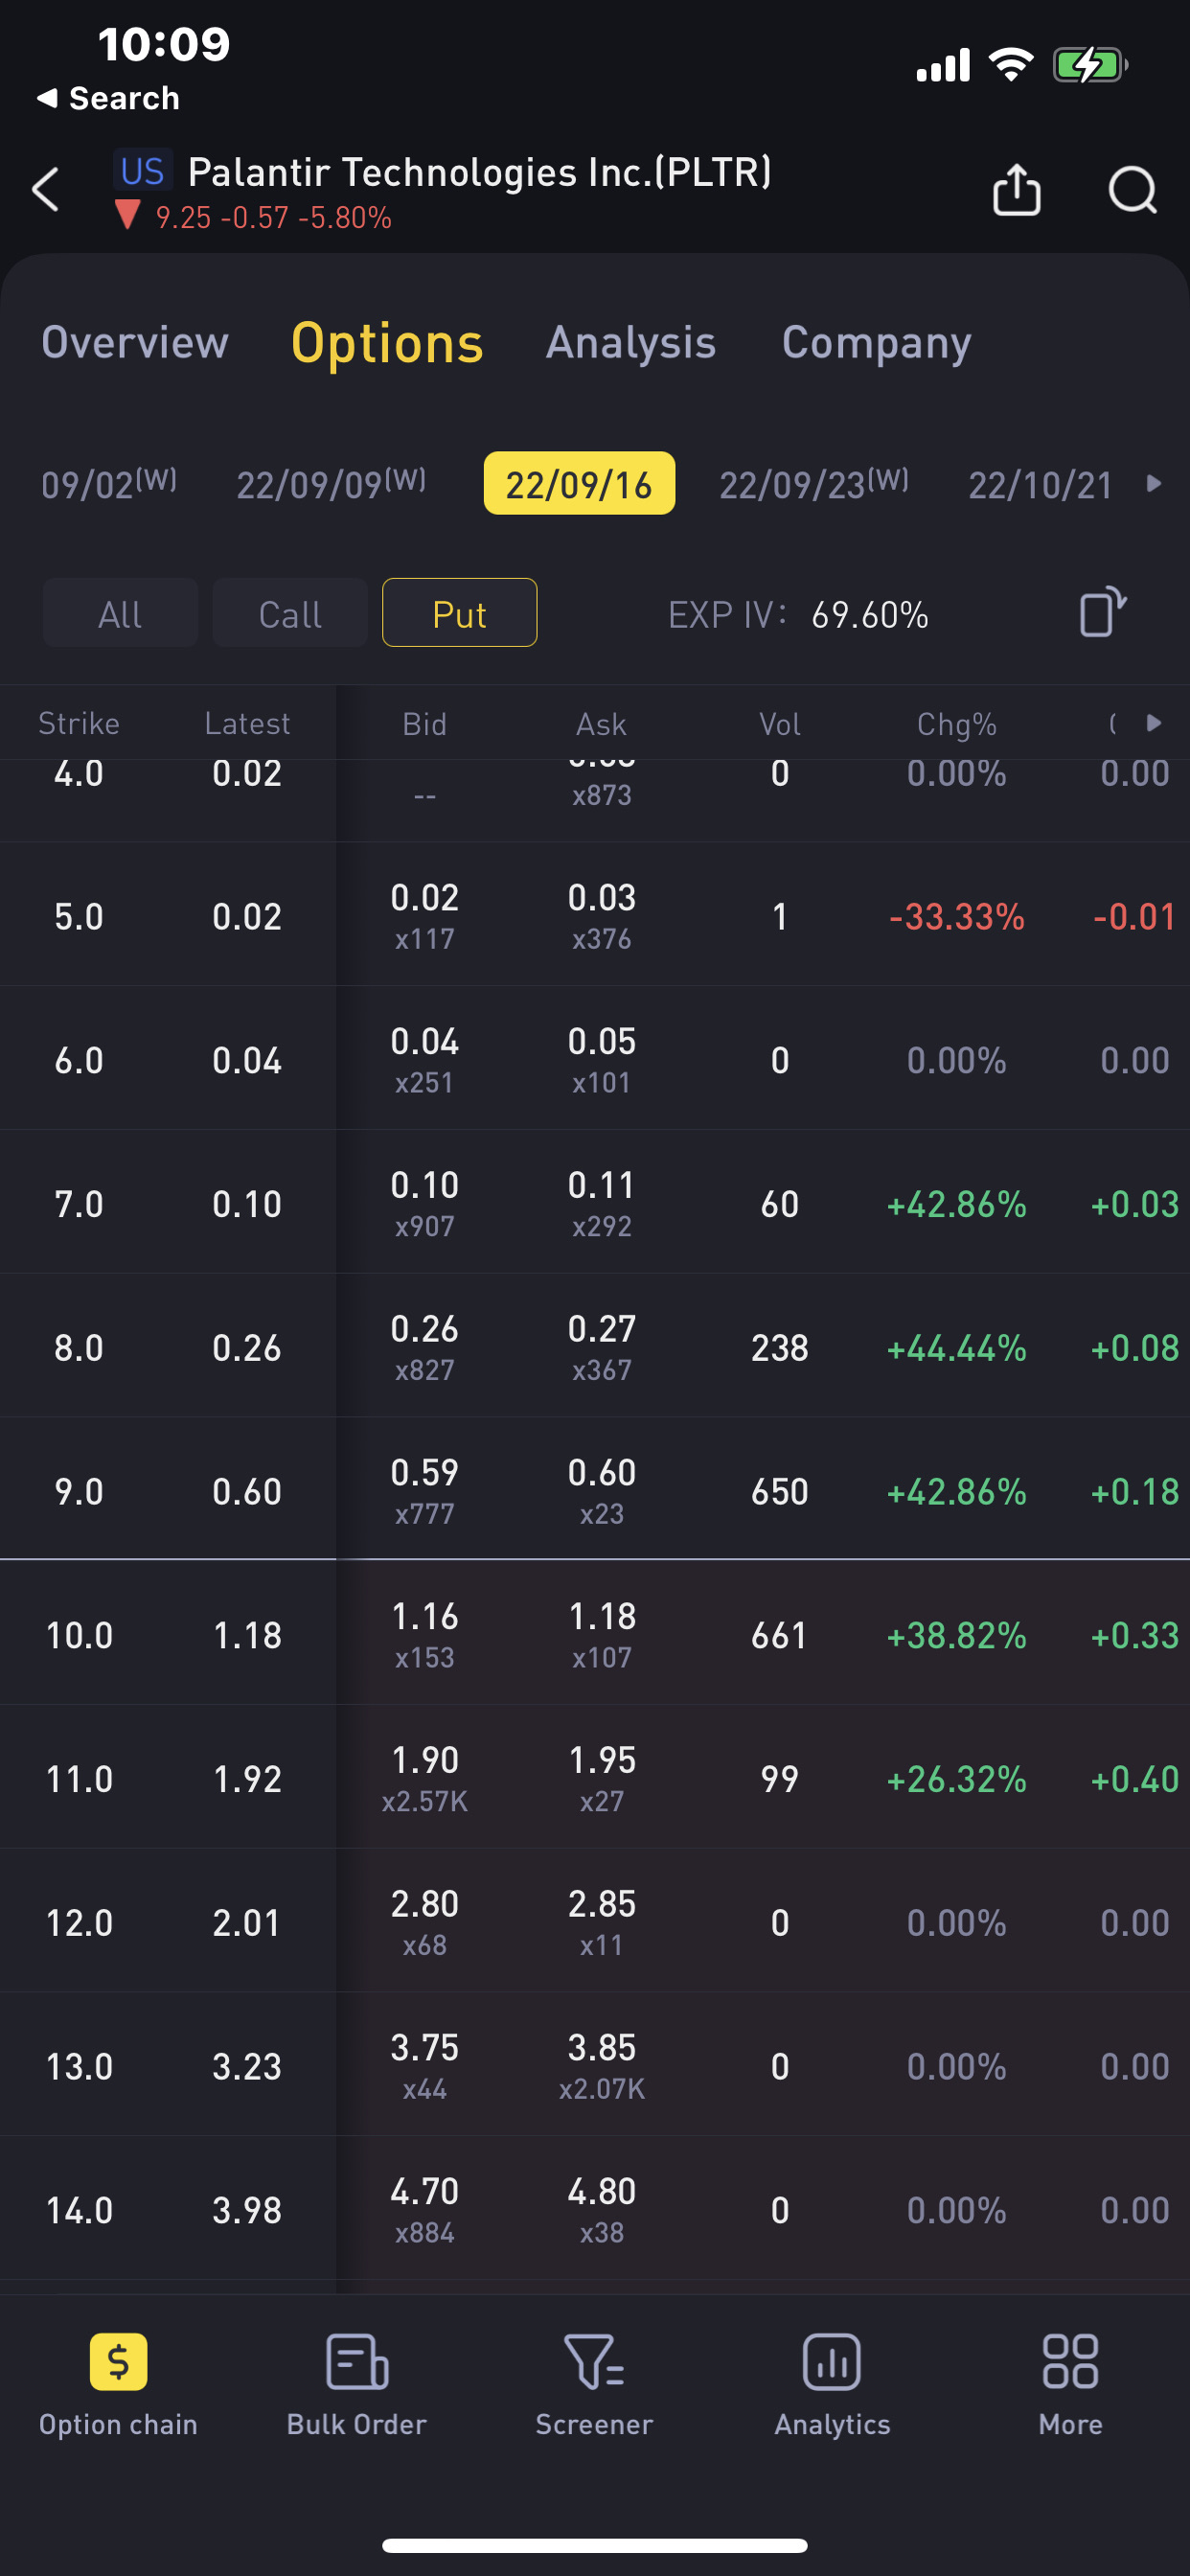Expand more table columns arrow
1190x2576 pixels.
1154,723
